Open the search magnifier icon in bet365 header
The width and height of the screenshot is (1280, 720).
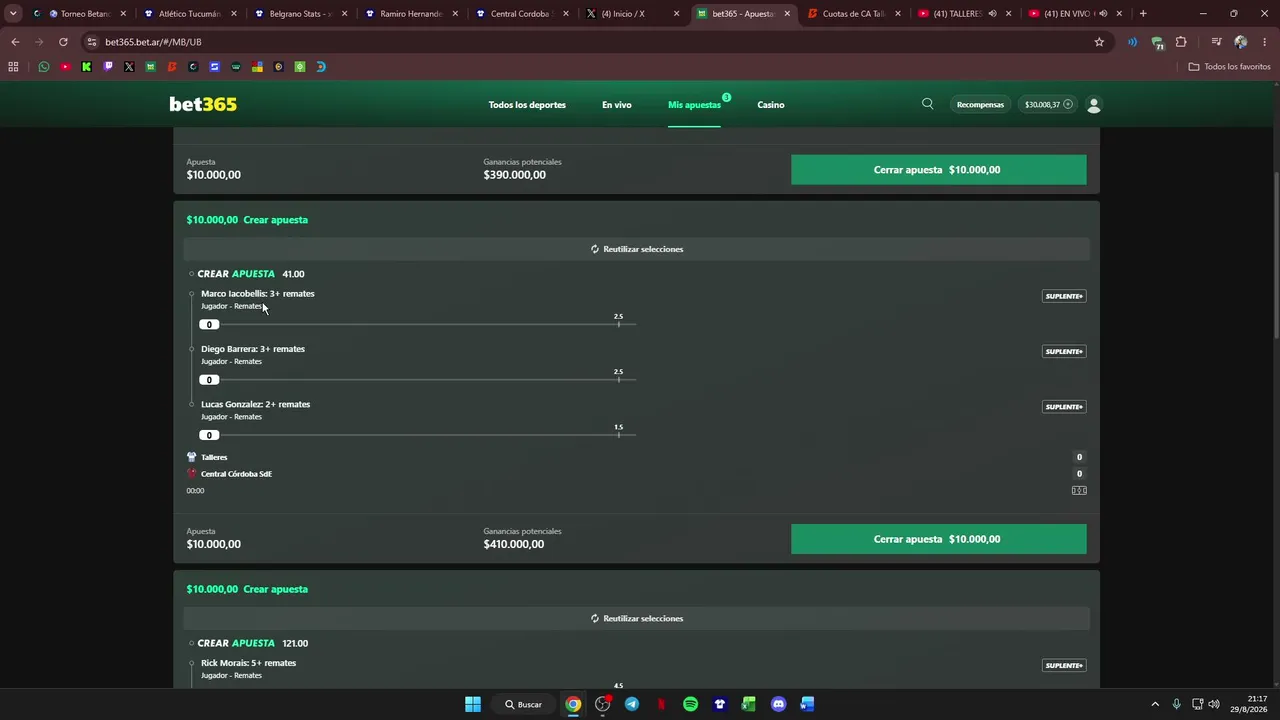click(928, 104)
